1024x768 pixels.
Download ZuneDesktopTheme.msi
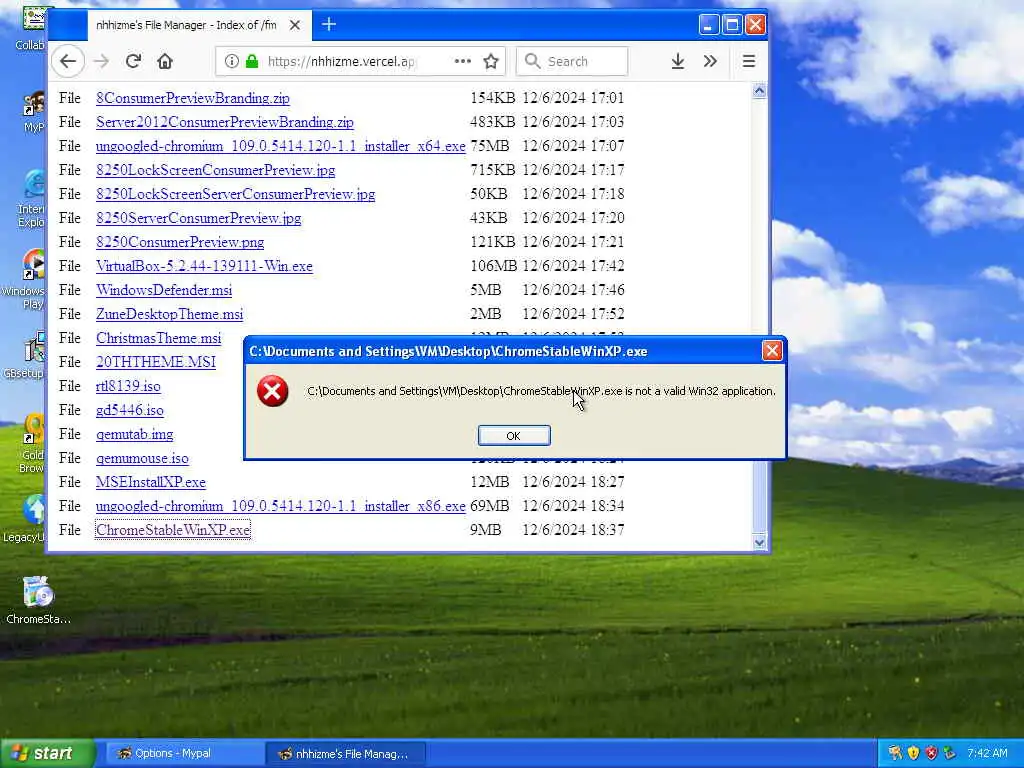coord(170,314)
